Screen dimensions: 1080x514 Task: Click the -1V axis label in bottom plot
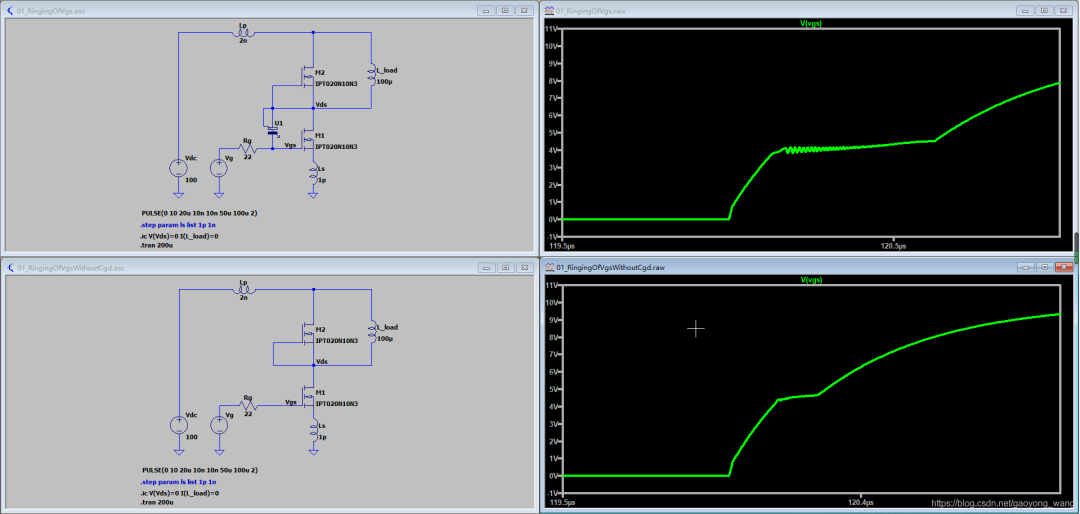point(554,493)
